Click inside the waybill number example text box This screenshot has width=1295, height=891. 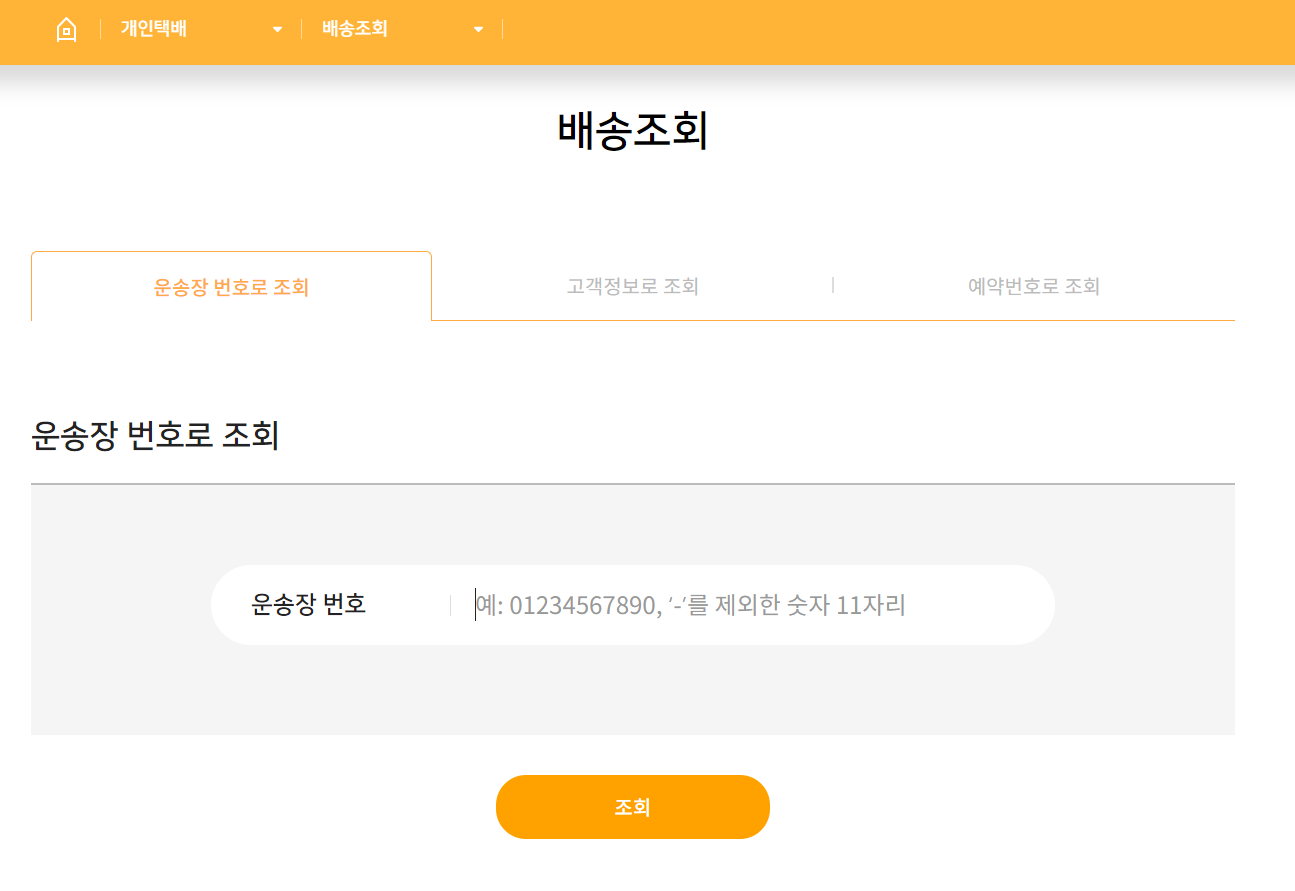[x=690, y=604]
